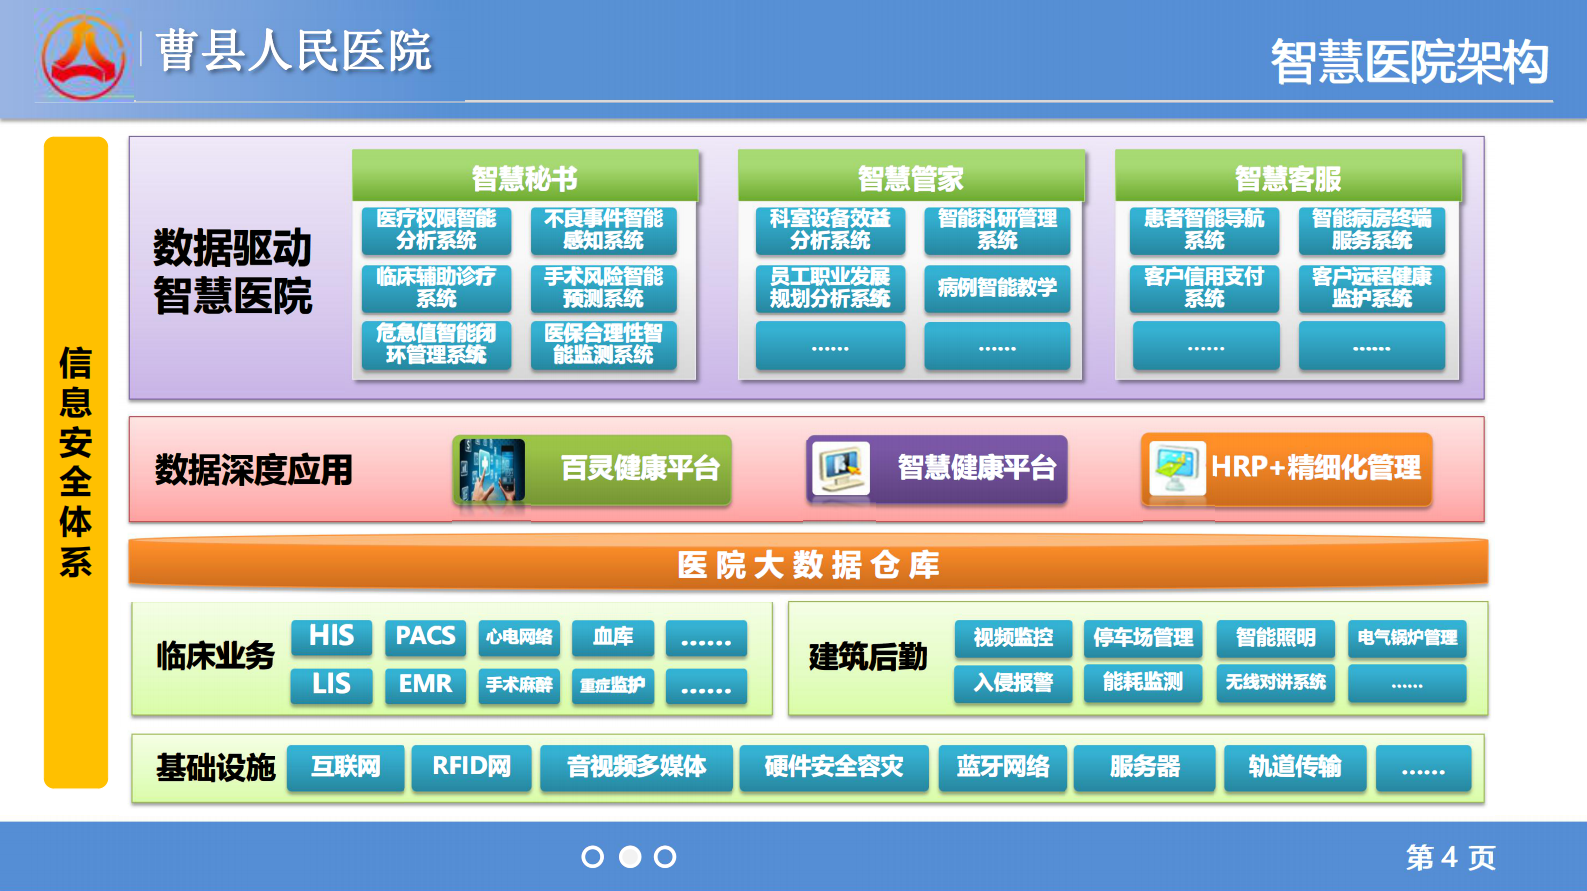1587x891 pixels.
Task: Click the 智慧秘书 header tab
Action: [x=525, y=176]
